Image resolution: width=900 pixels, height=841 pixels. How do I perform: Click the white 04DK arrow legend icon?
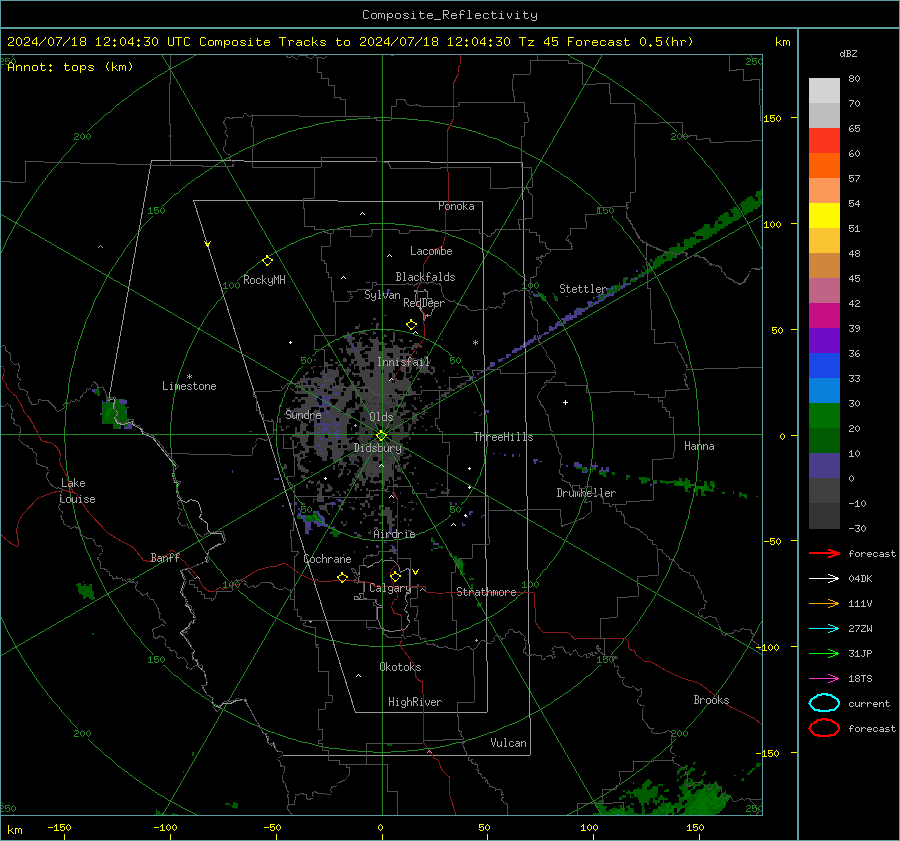pyautogui.click(x=824, y=578)
